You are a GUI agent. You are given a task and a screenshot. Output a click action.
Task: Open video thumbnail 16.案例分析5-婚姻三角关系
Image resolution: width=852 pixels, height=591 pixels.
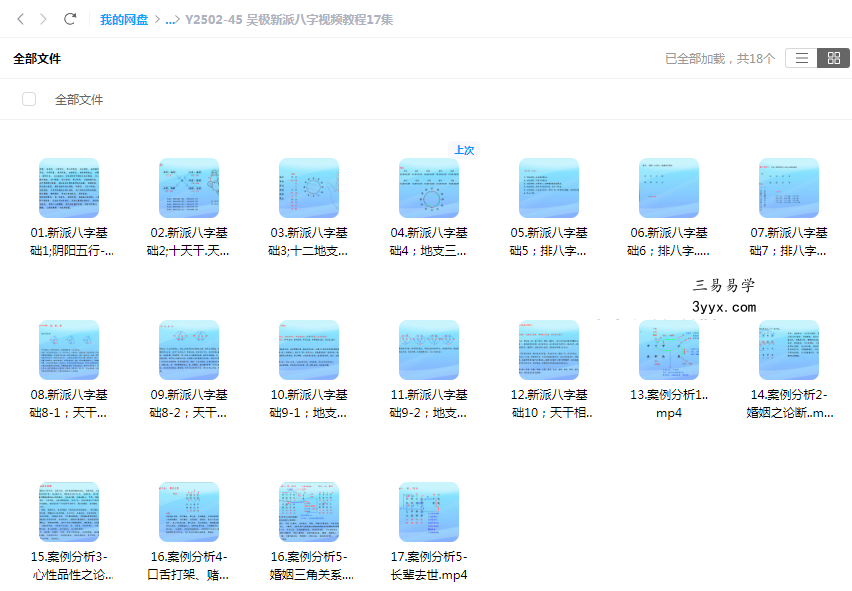(x=309, y=512)
